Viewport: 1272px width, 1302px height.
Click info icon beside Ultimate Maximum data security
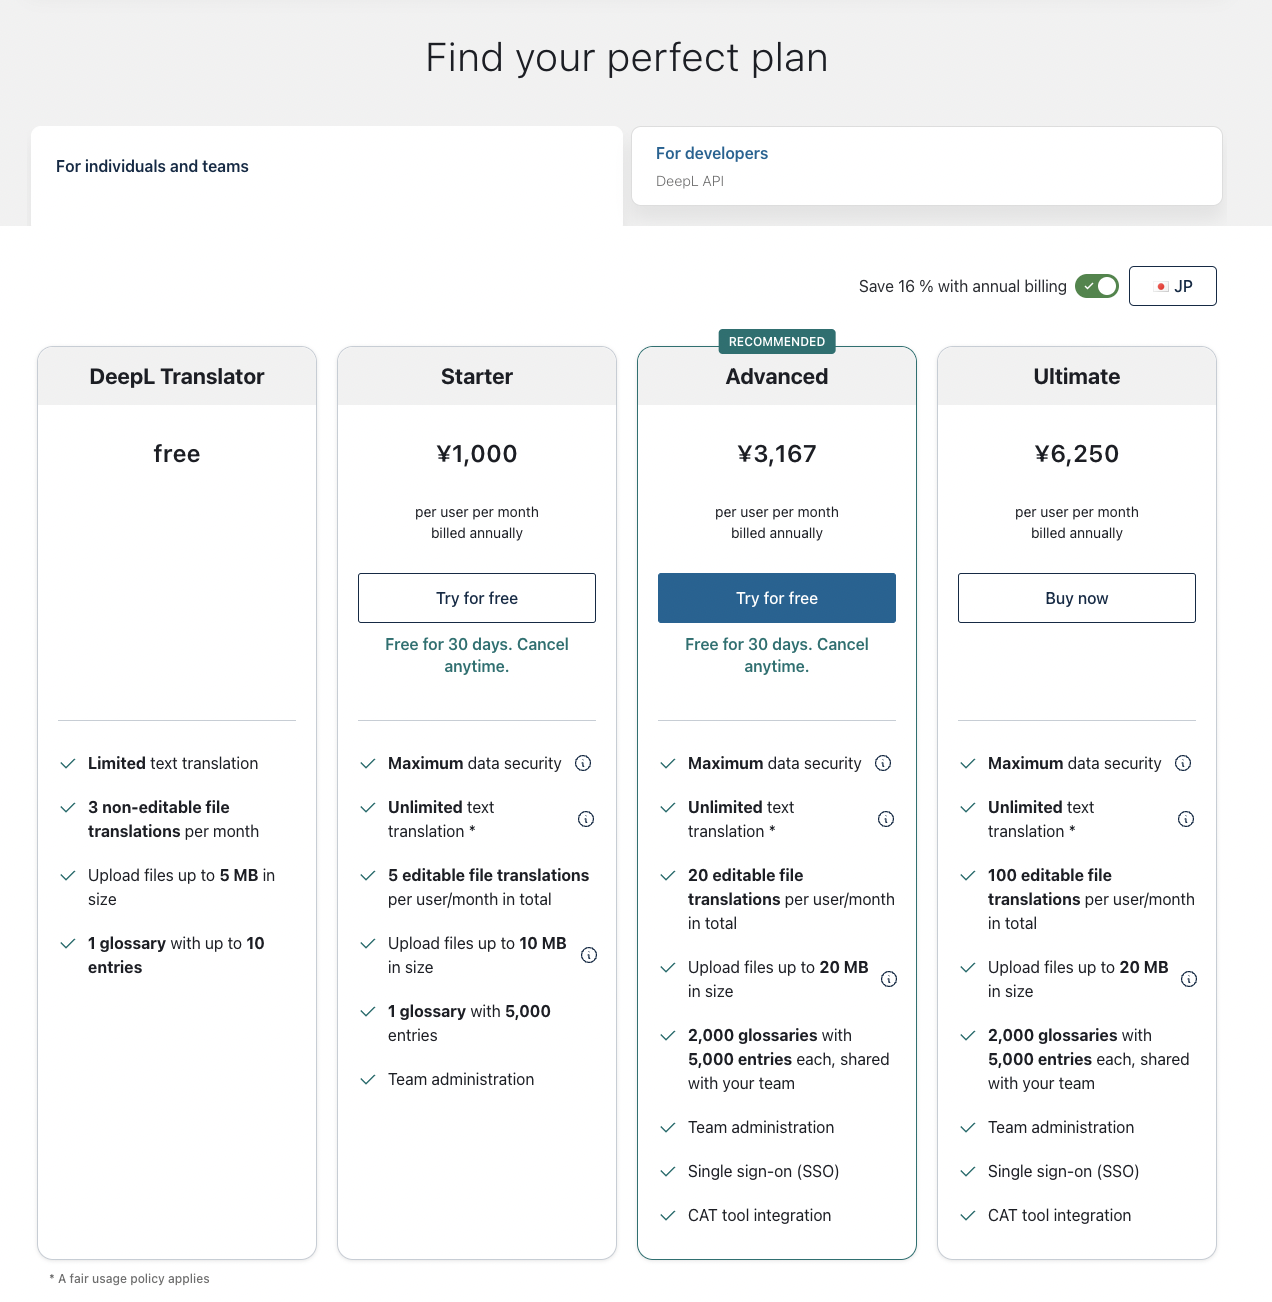[x=1183, y=763]
